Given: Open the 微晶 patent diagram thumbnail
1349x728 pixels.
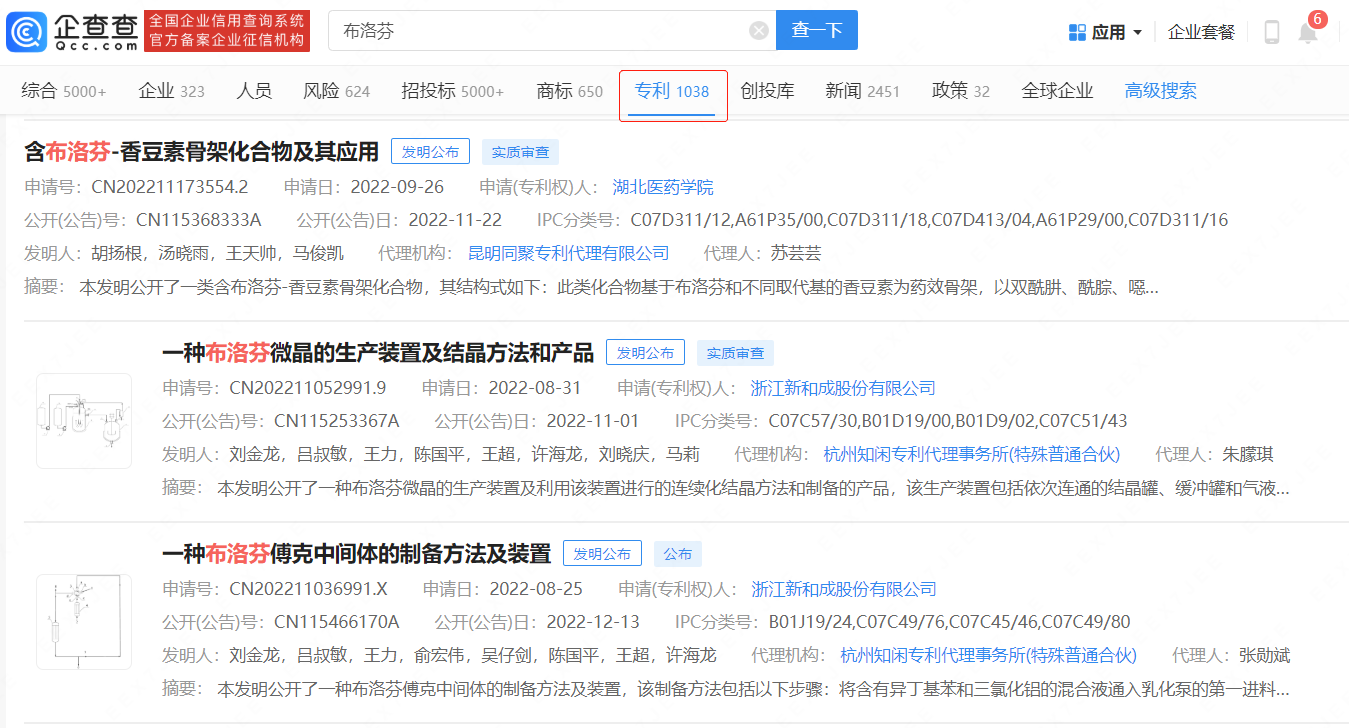Looking at the screenshot, I should tap(84, 421).
